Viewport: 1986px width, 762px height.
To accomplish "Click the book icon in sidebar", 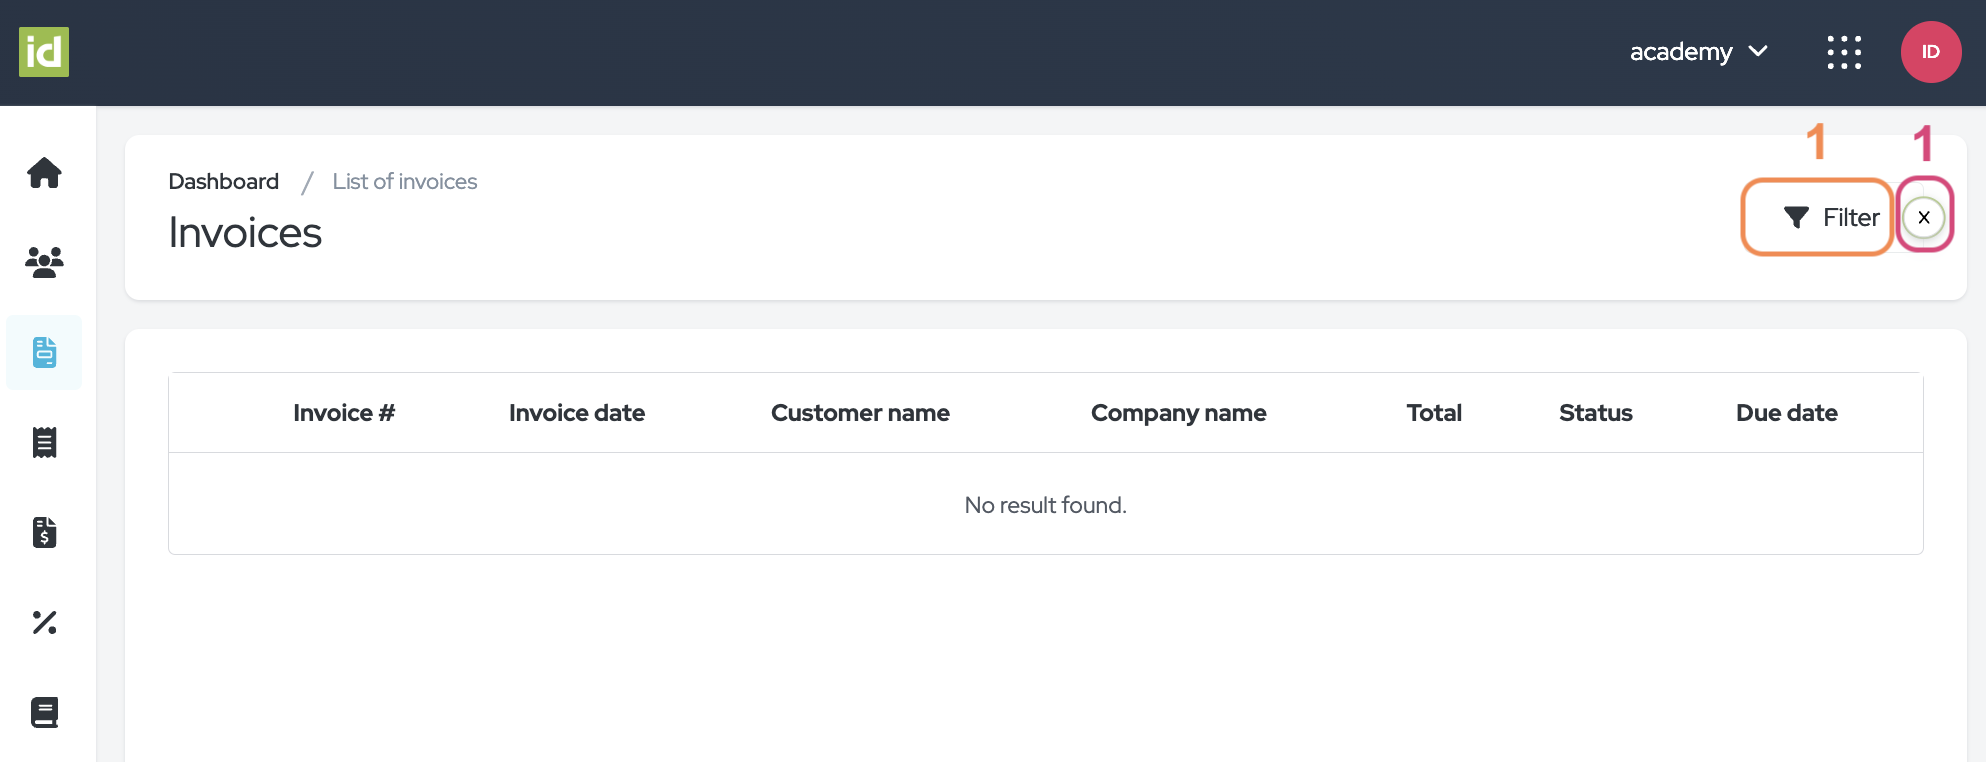I will [44, 712].
